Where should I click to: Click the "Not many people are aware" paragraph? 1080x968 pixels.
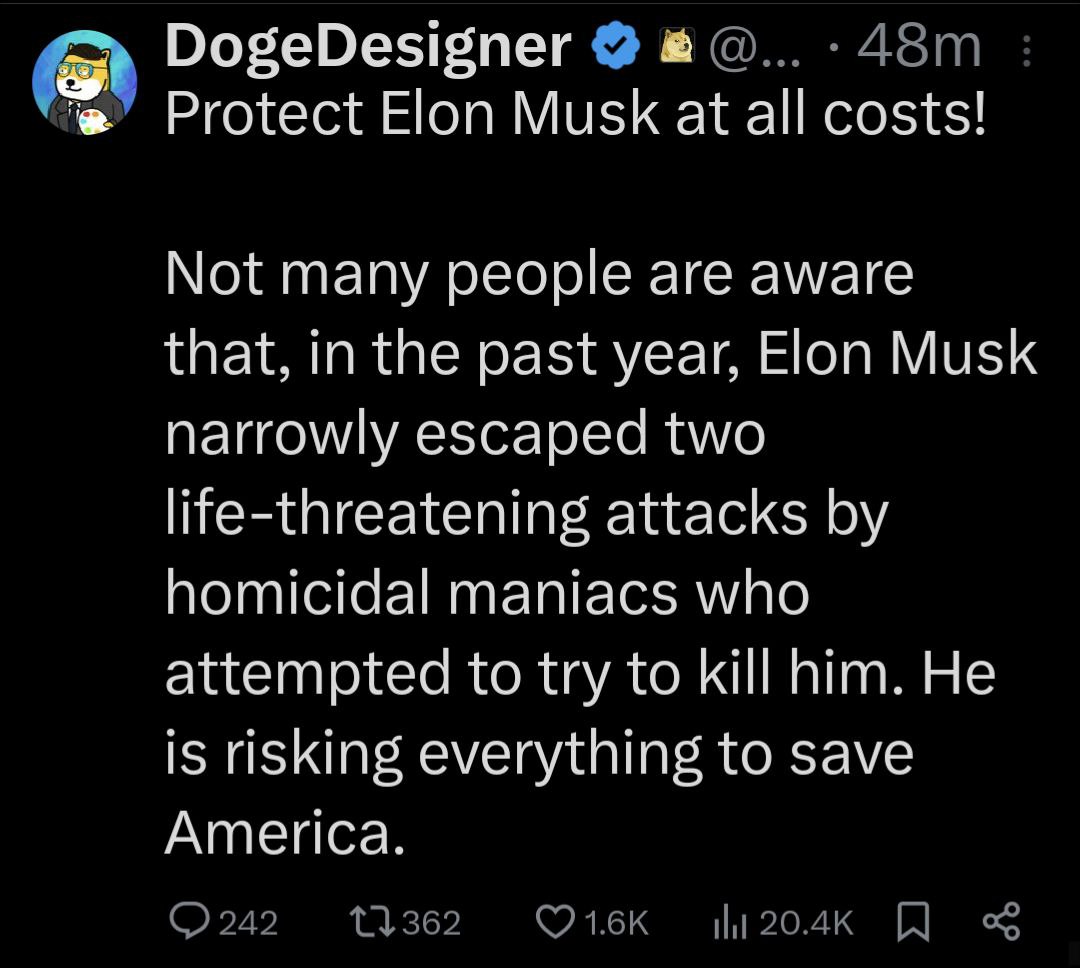coord(538,275)
